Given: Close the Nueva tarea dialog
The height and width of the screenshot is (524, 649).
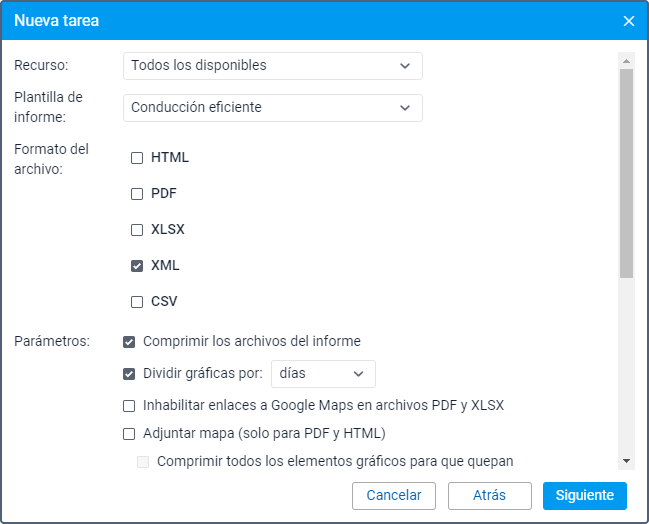Looking at the screenshot, I should pos(628,21).
